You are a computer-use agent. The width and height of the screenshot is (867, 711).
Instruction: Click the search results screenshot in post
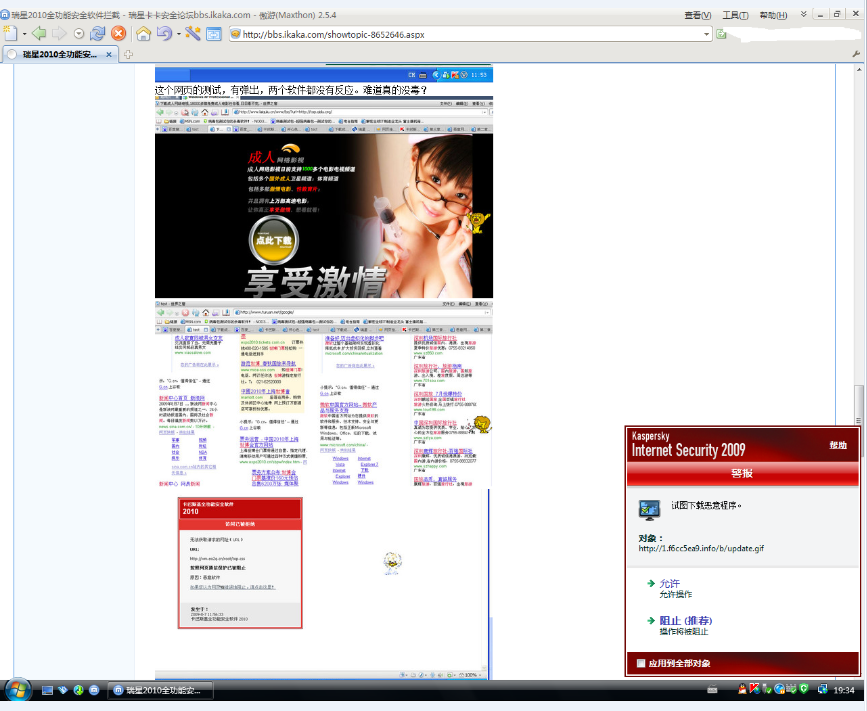click(323, 394)
